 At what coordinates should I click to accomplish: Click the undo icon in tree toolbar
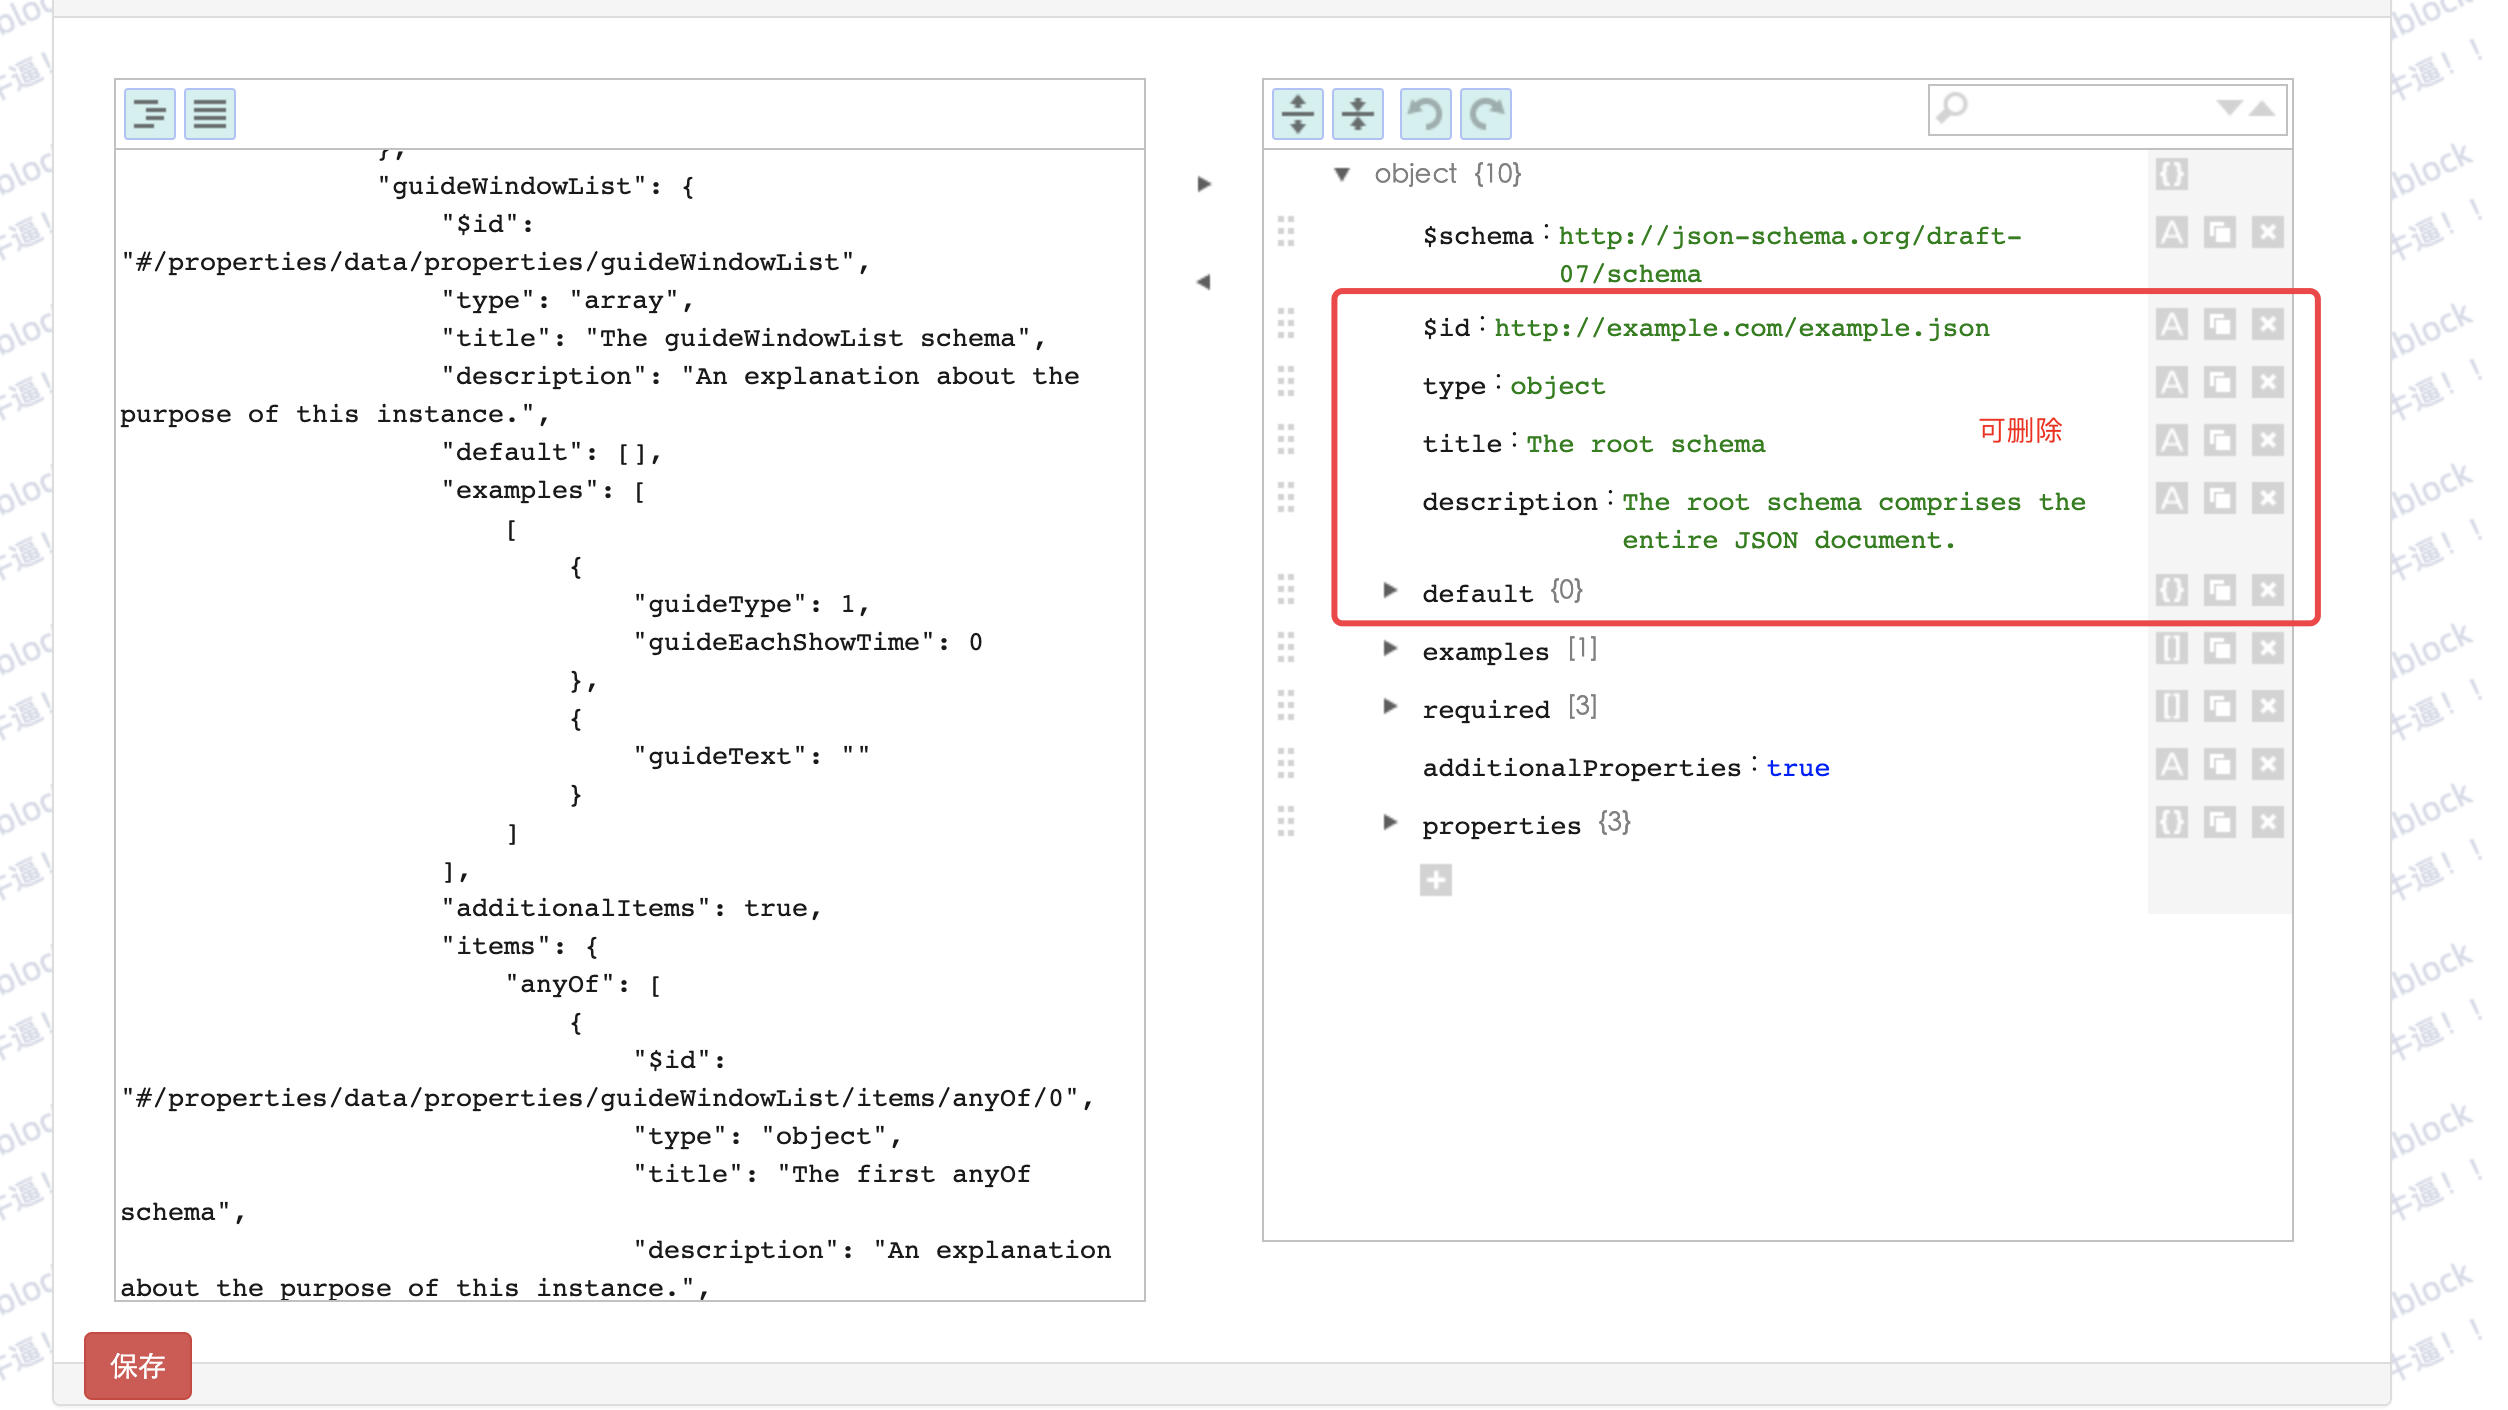pos(1425,114)
